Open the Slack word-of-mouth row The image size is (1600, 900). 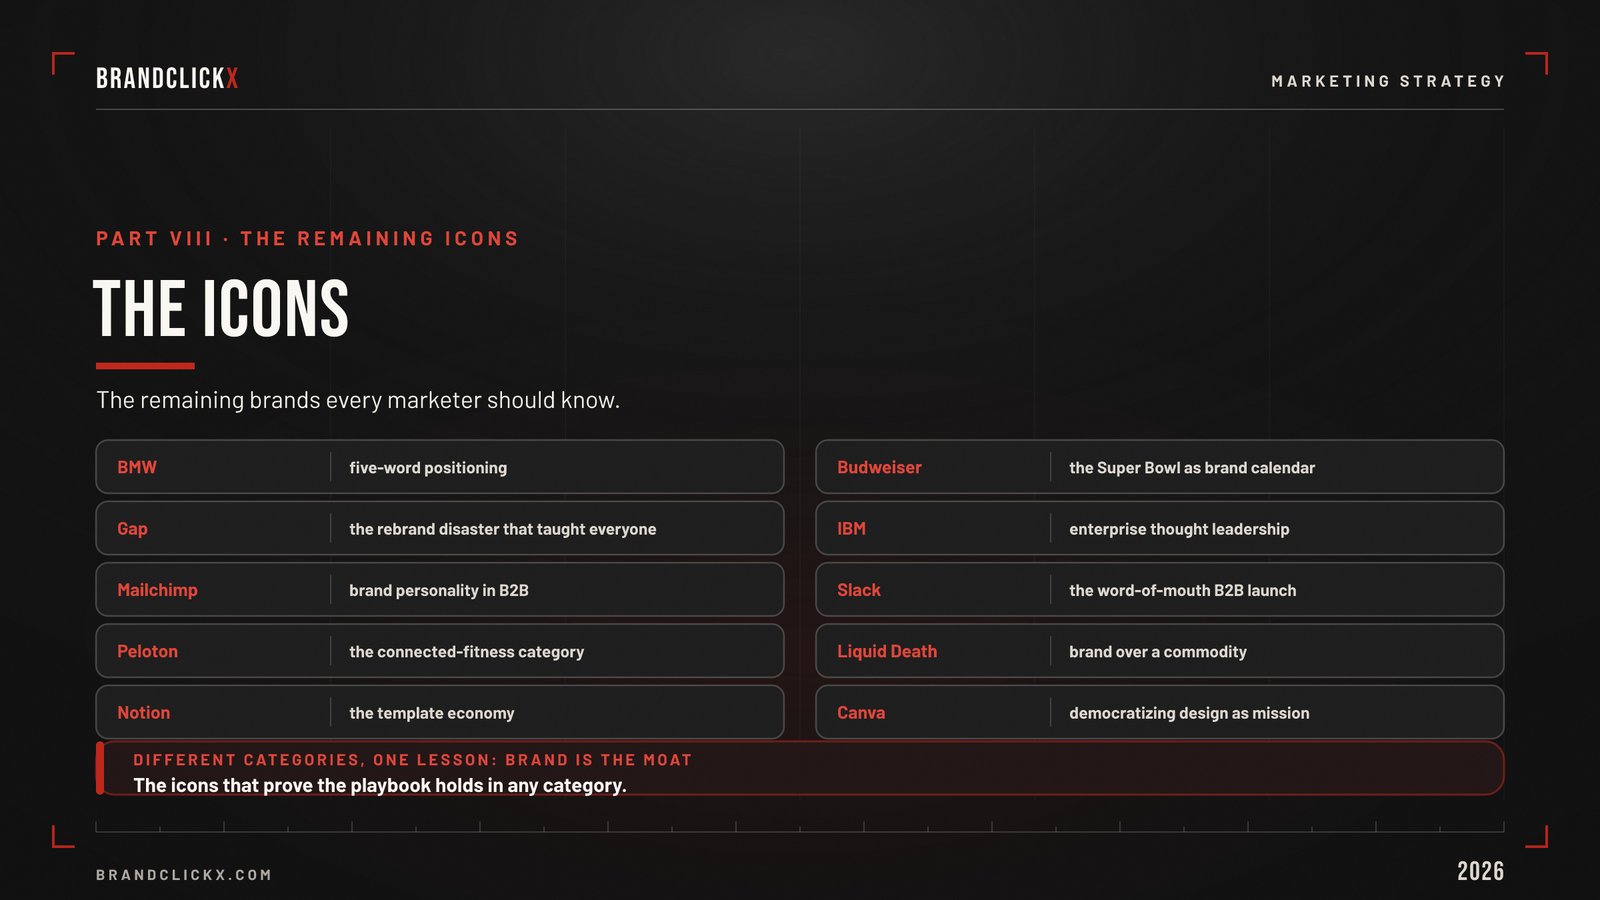pos(1160,590)
